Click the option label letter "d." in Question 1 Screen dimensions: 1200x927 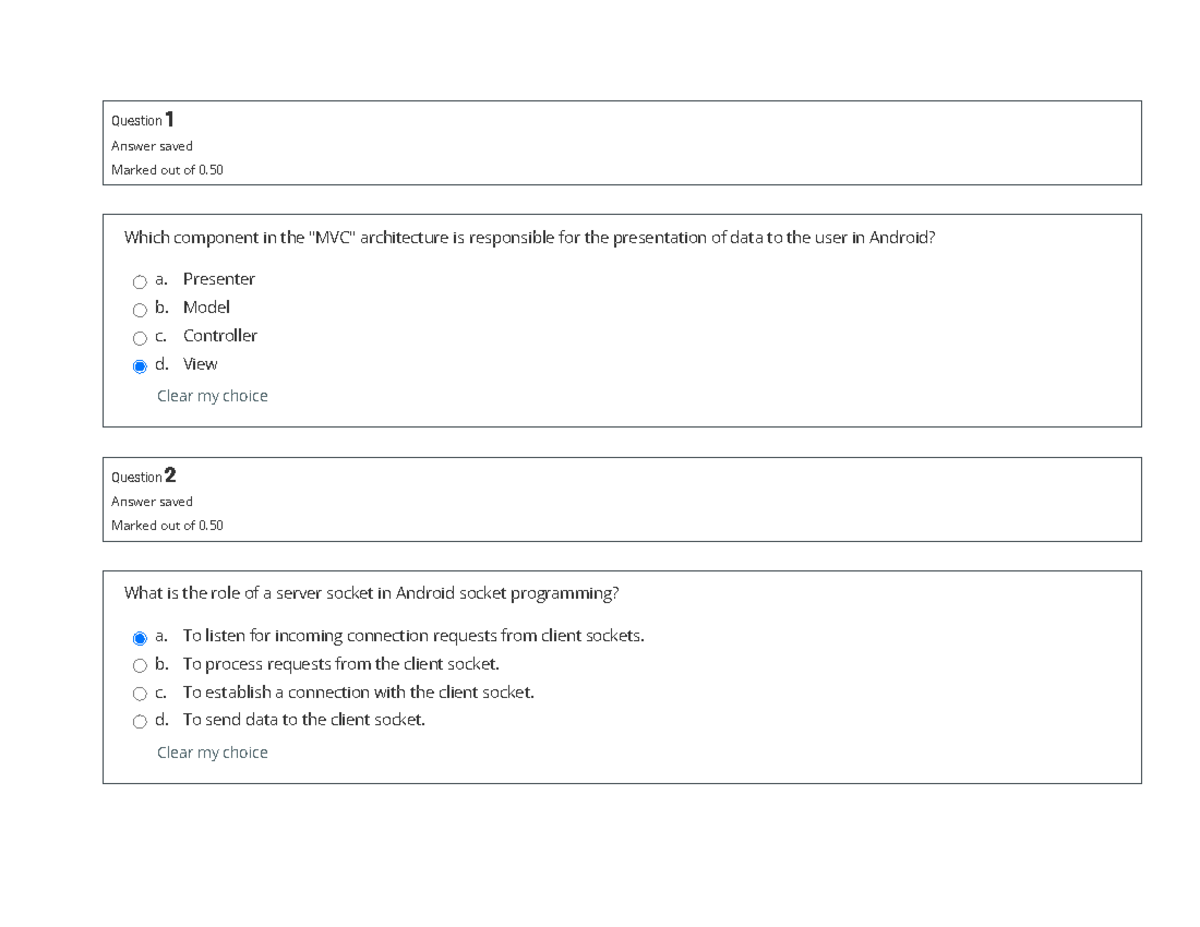pyautogui.click(x=162, y=365)
